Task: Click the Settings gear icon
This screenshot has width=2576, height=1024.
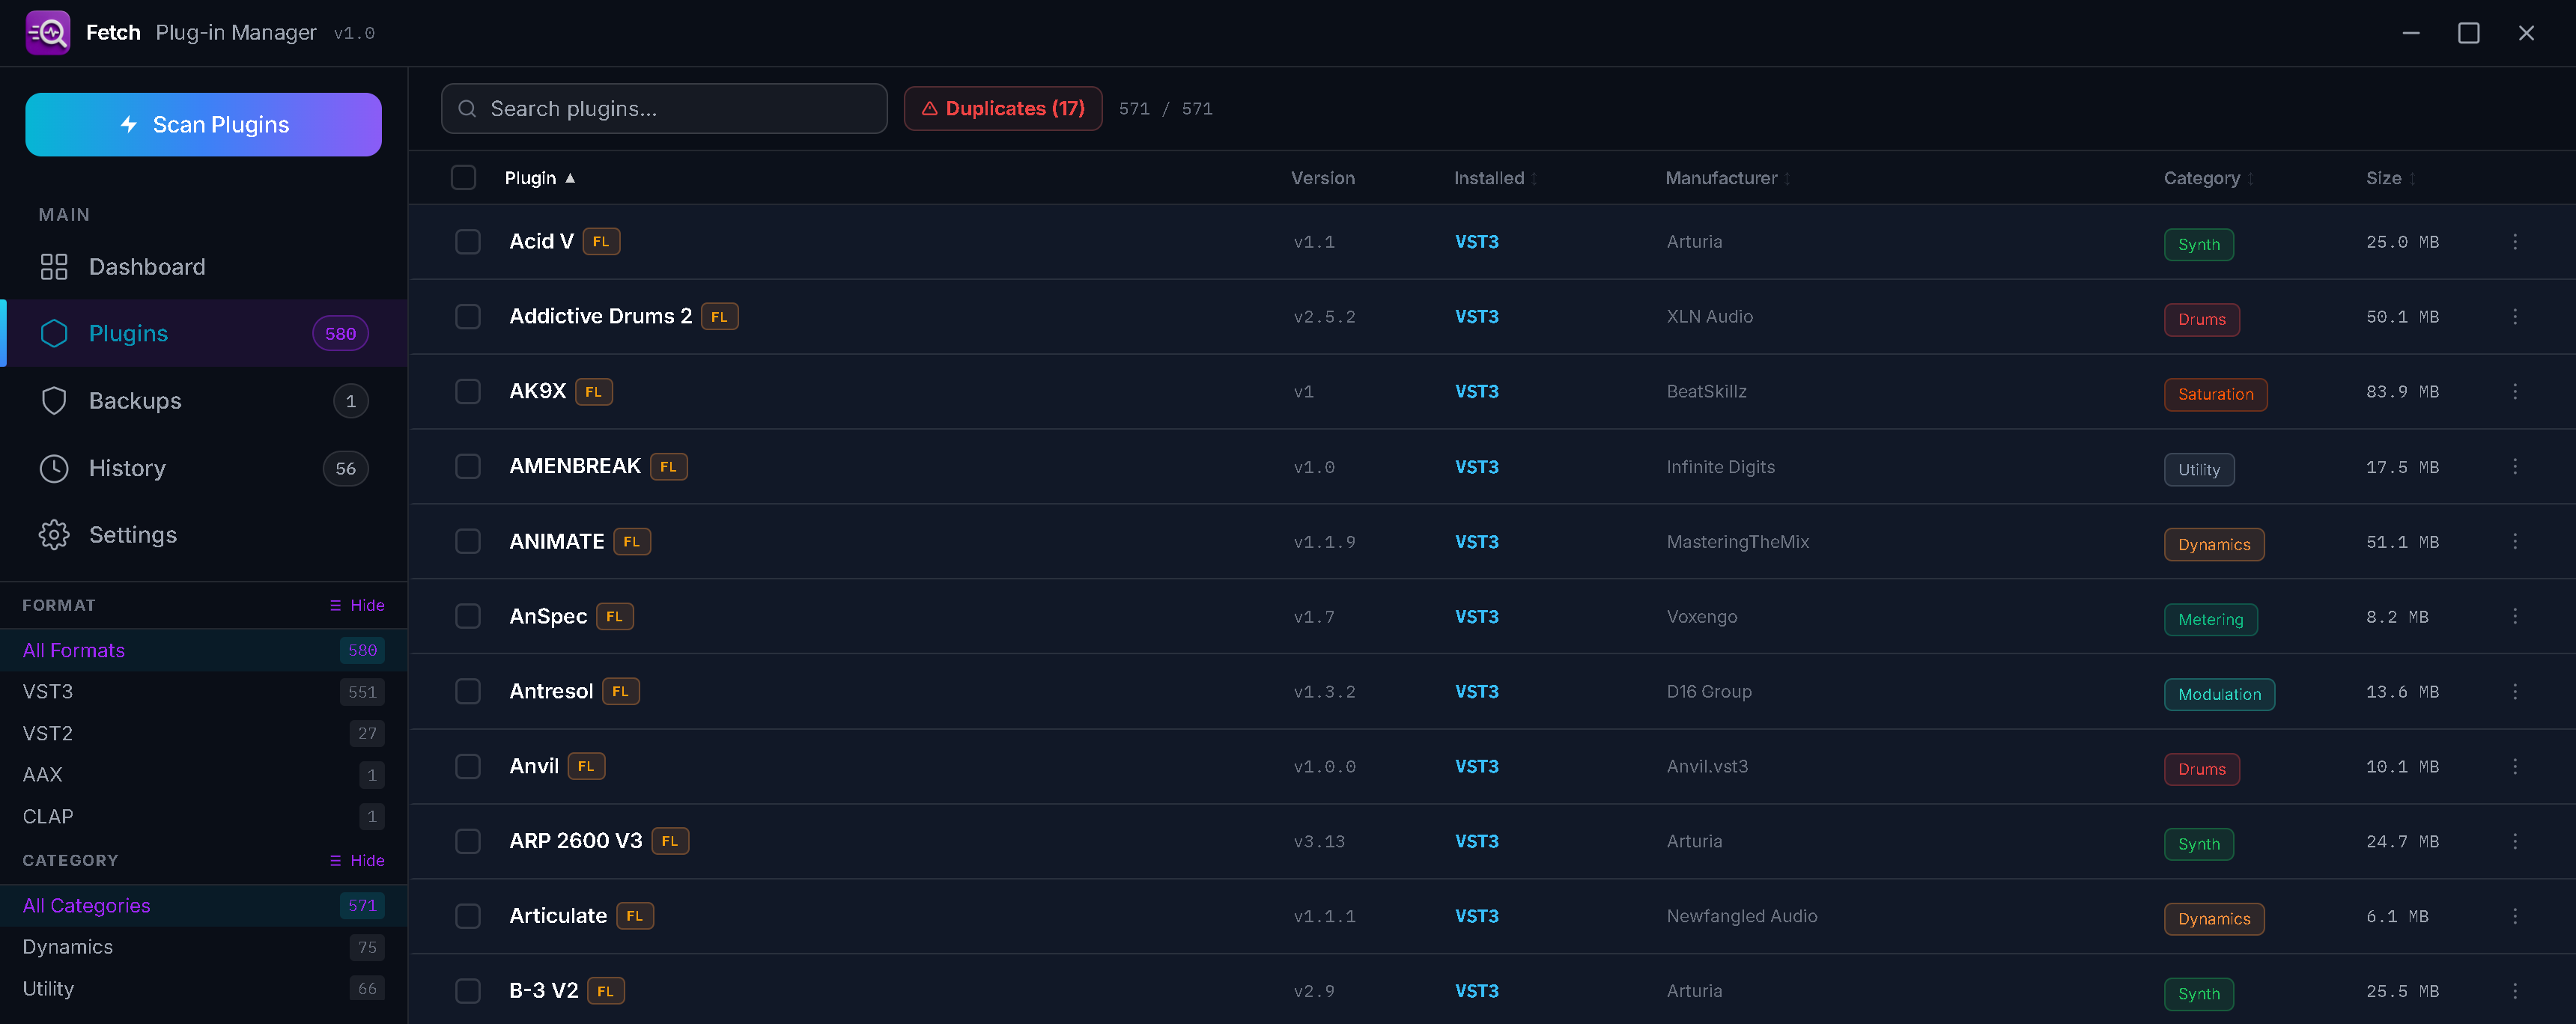Action: pyautogui.click(x=54, y=535)
